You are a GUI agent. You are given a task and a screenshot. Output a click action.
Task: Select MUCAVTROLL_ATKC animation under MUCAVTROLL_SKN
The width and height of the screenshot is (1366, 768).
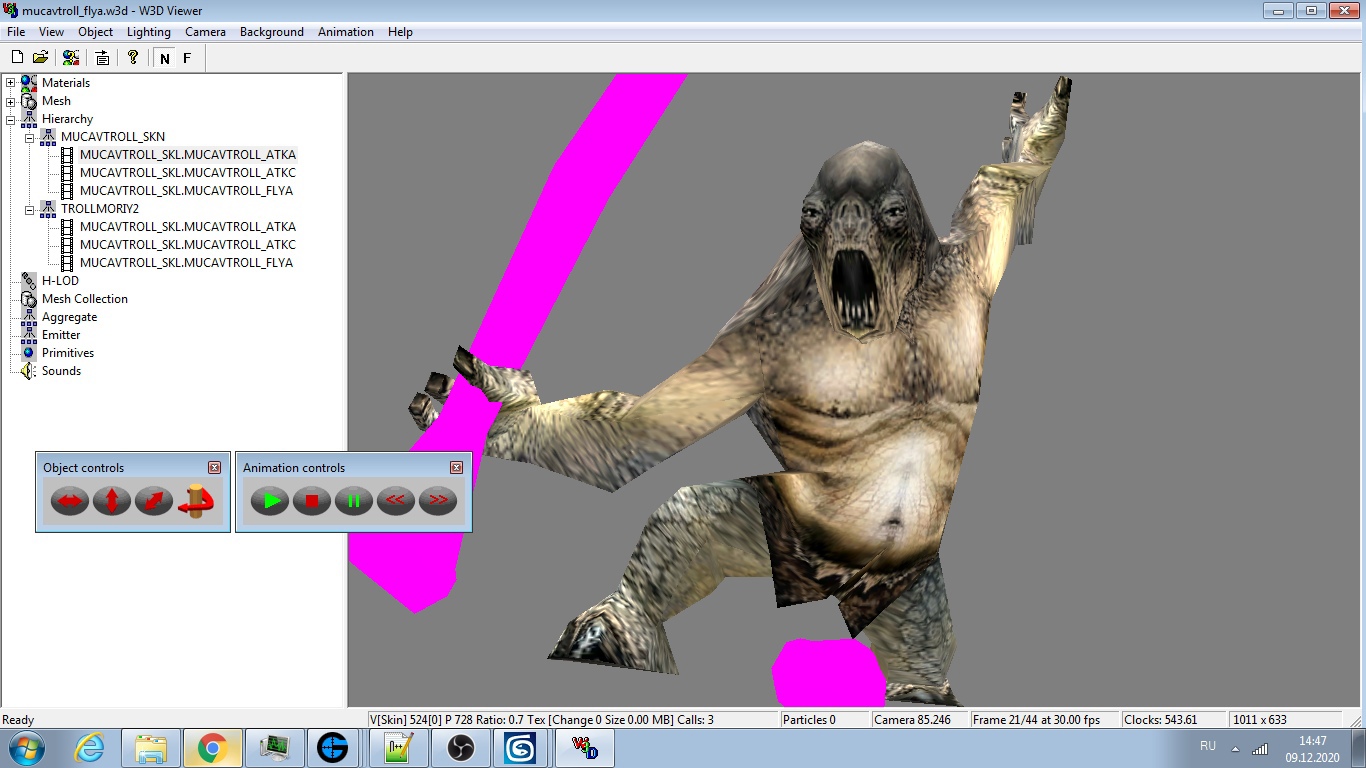click(188, 173)
